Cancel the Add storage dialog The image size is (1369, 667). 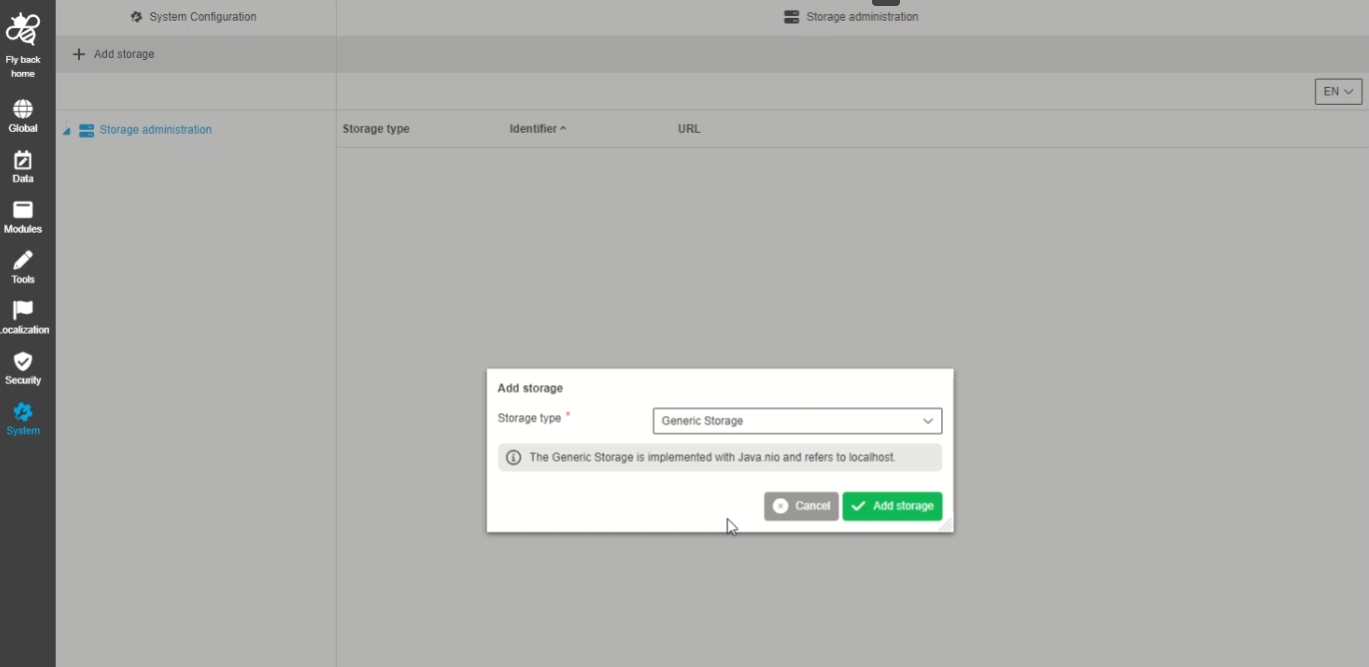(801, 506)
